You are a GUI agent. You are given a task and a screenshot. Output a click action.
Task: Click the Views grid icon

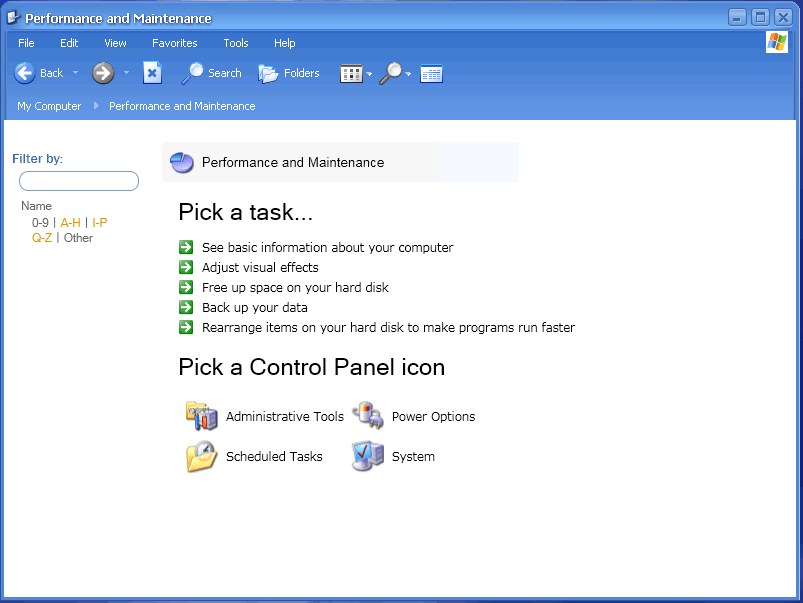(351, 74)
